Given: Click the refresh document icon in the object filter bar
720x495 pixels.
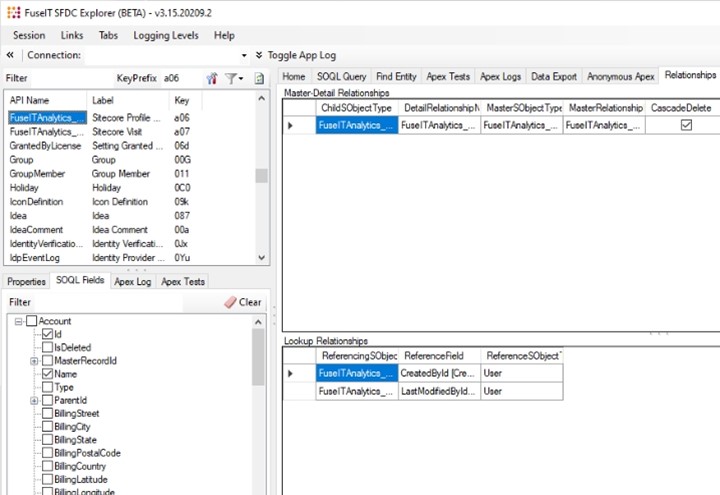Looking at the screenshot, I should [x=259, y=79].
